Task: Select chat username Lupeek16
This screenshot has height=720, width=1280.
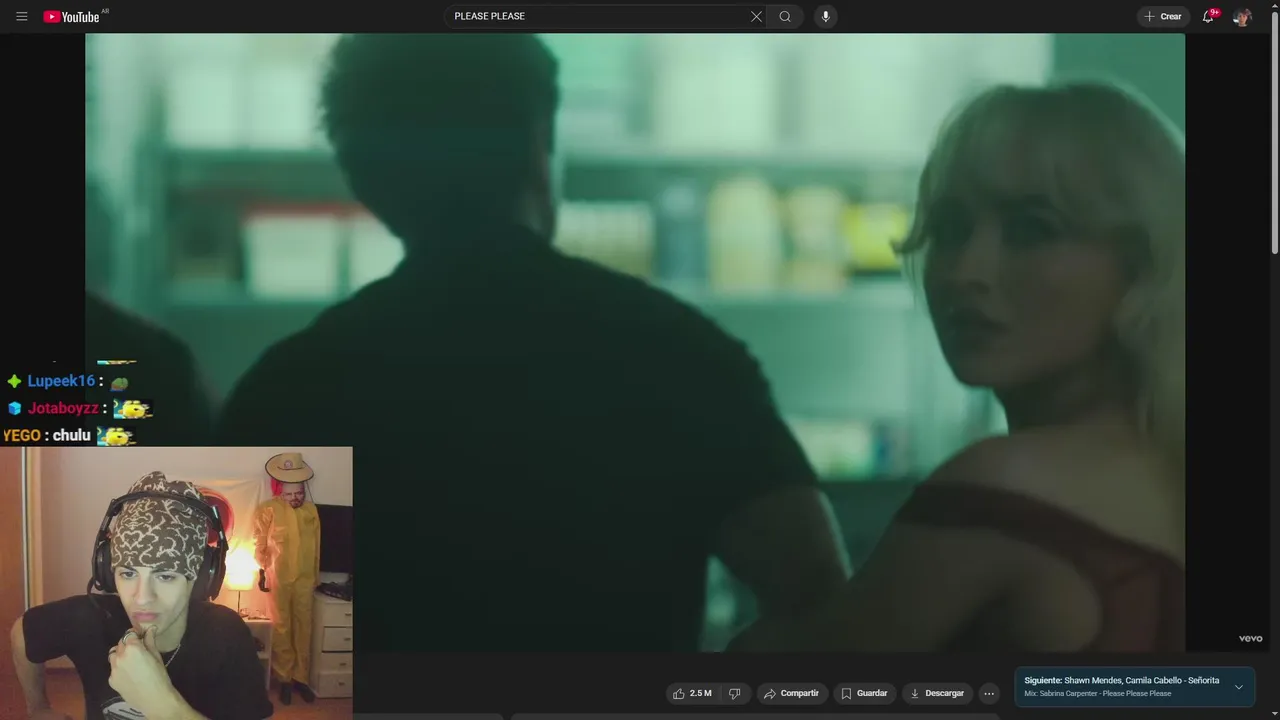Action: [61, 381]
